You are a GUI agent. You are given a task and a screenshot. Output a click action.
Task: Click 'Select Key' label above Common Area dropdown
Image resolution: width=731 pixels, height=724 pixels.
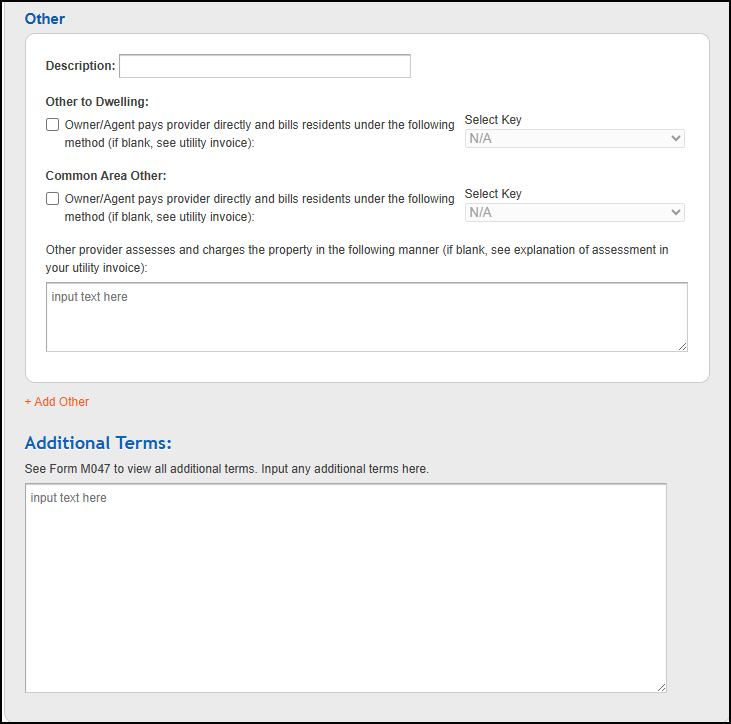493,193
